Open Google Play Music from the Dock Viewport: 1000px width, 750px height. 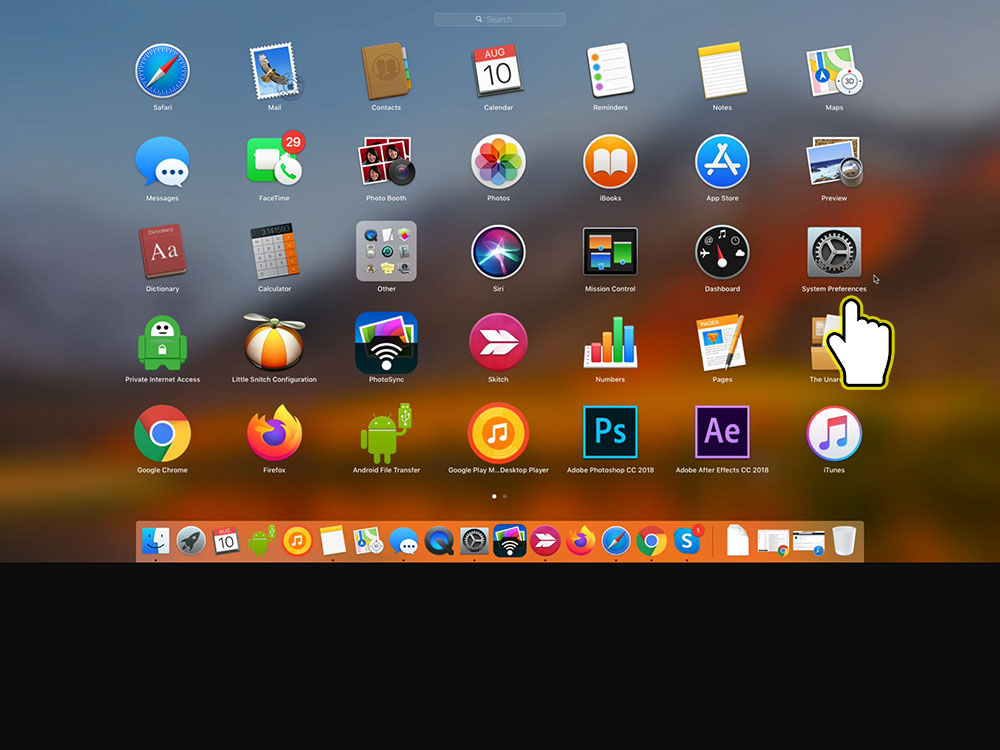click(x=297, y=541)
